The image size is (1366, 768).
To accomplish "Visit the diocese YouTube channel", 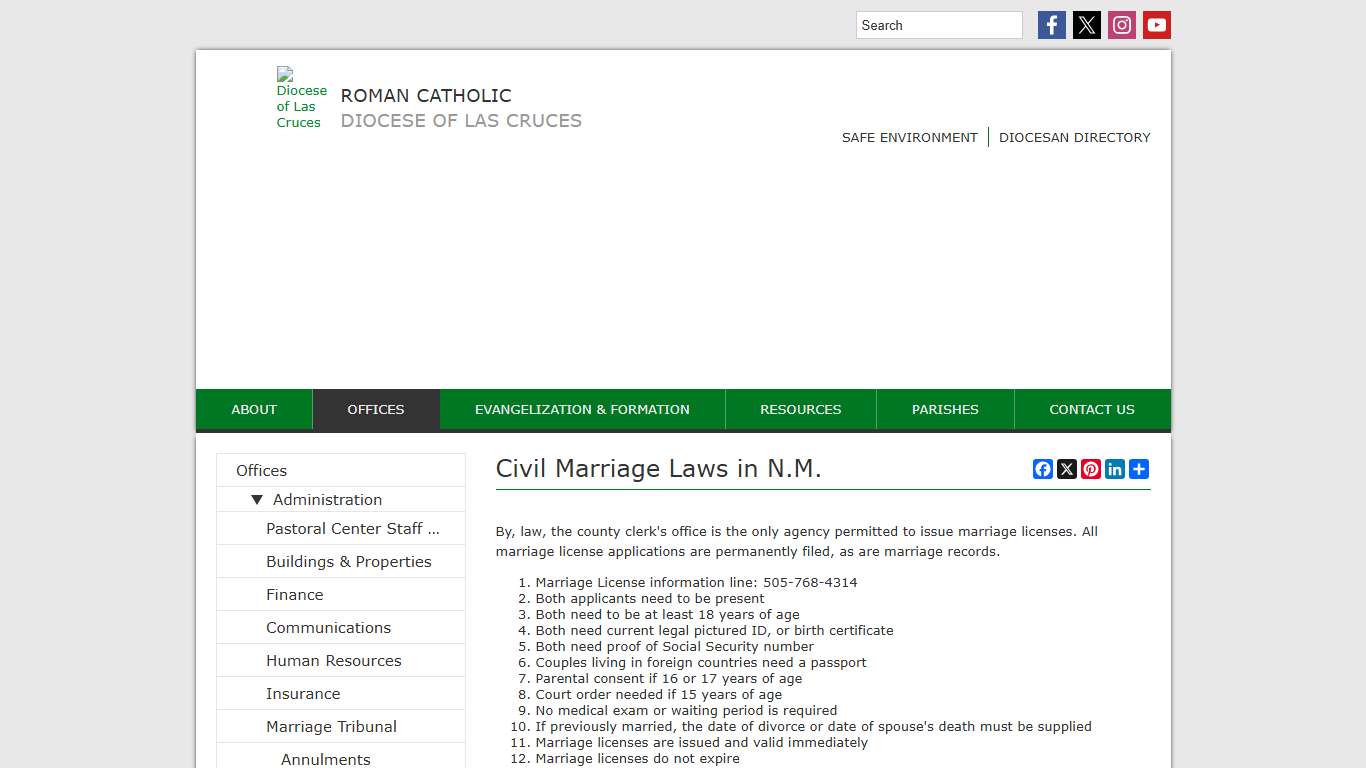I will click(1156, 24).
